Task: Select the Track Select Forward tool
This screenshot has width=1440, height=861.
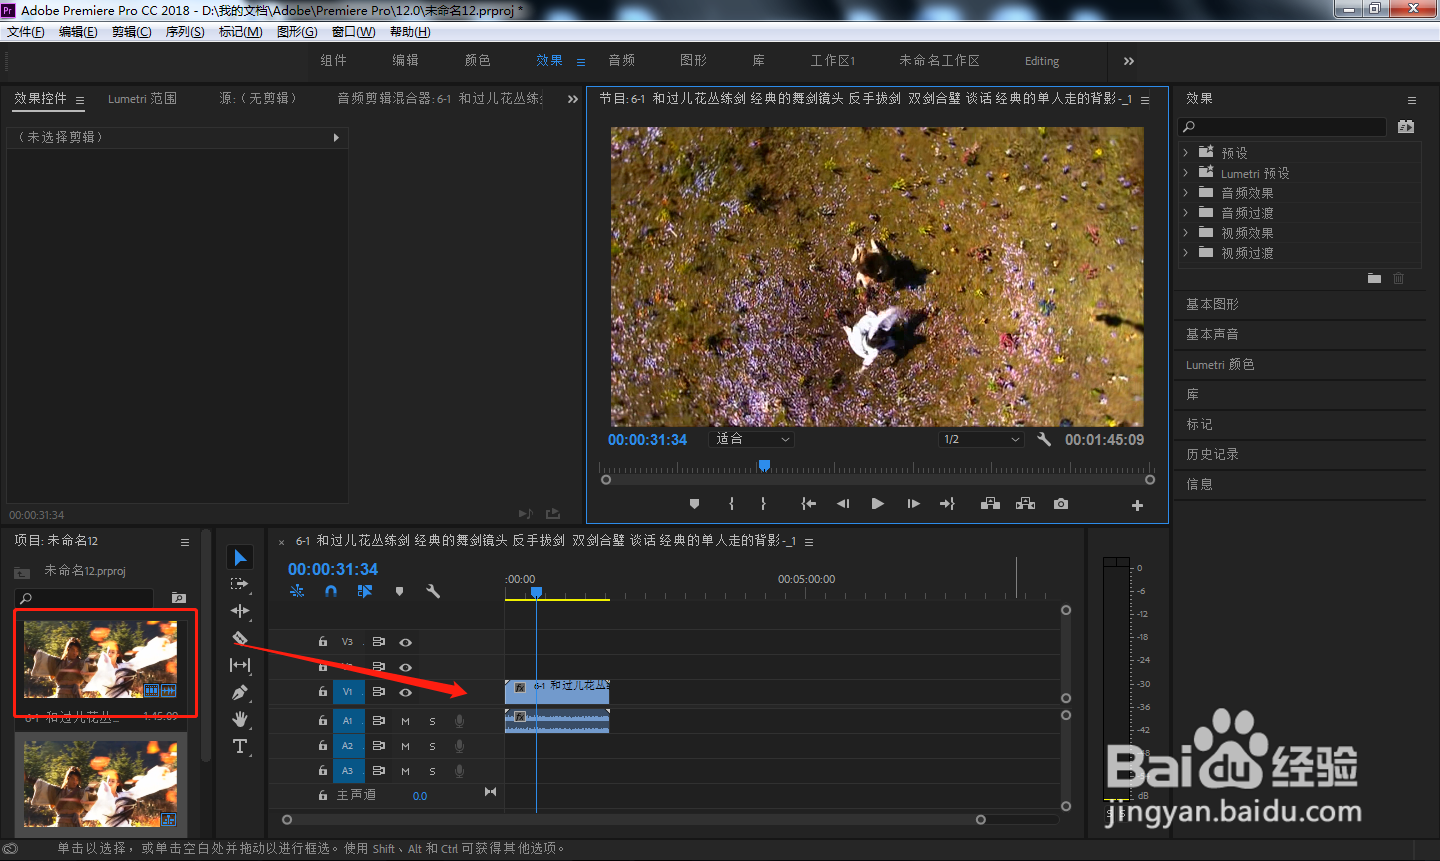Action: (x=240, y=584)
